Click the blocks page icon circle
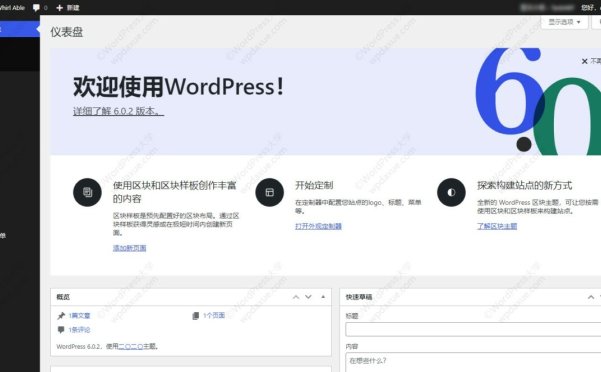 87,192
